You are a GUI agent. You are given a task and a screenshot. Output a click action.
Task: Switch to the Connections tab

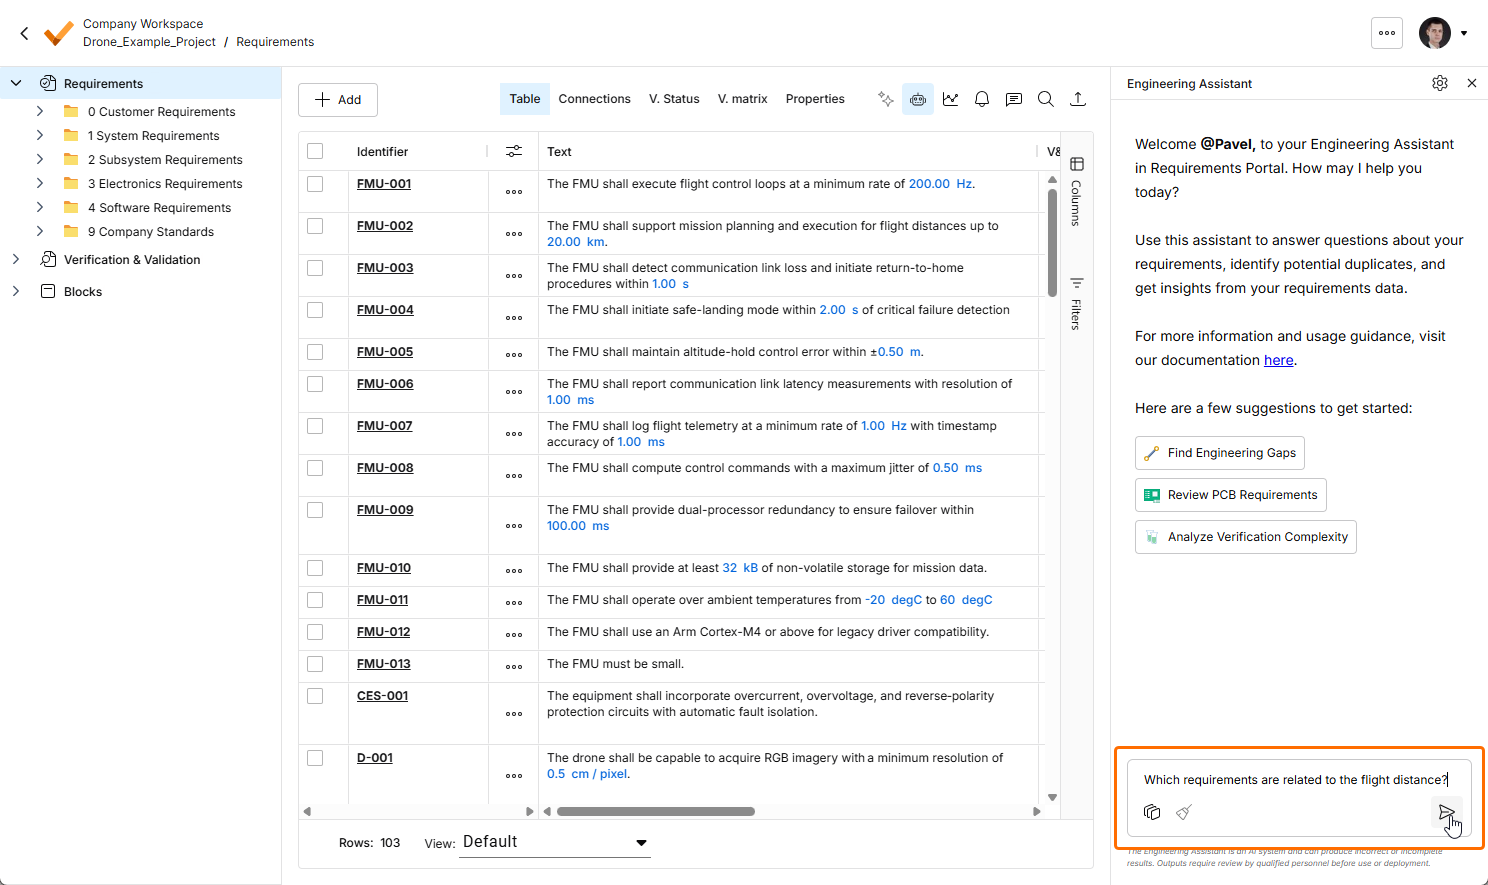pos(594,99)
